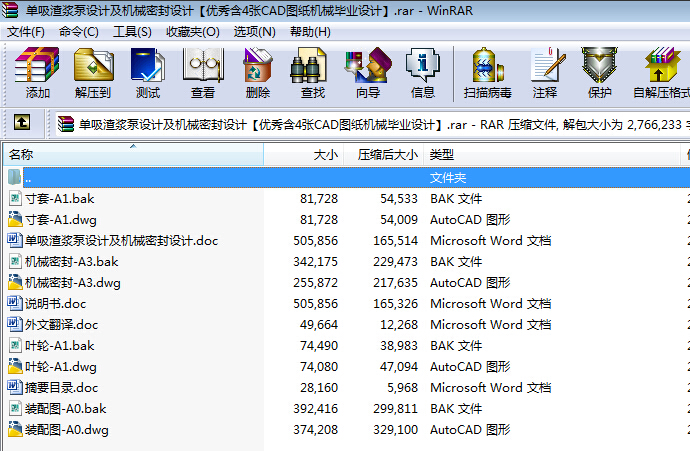Click file icon of 装配图-A0.bak
Viewport: 690px width, 451px height.
pyautogui.click(x=15, y=408)
